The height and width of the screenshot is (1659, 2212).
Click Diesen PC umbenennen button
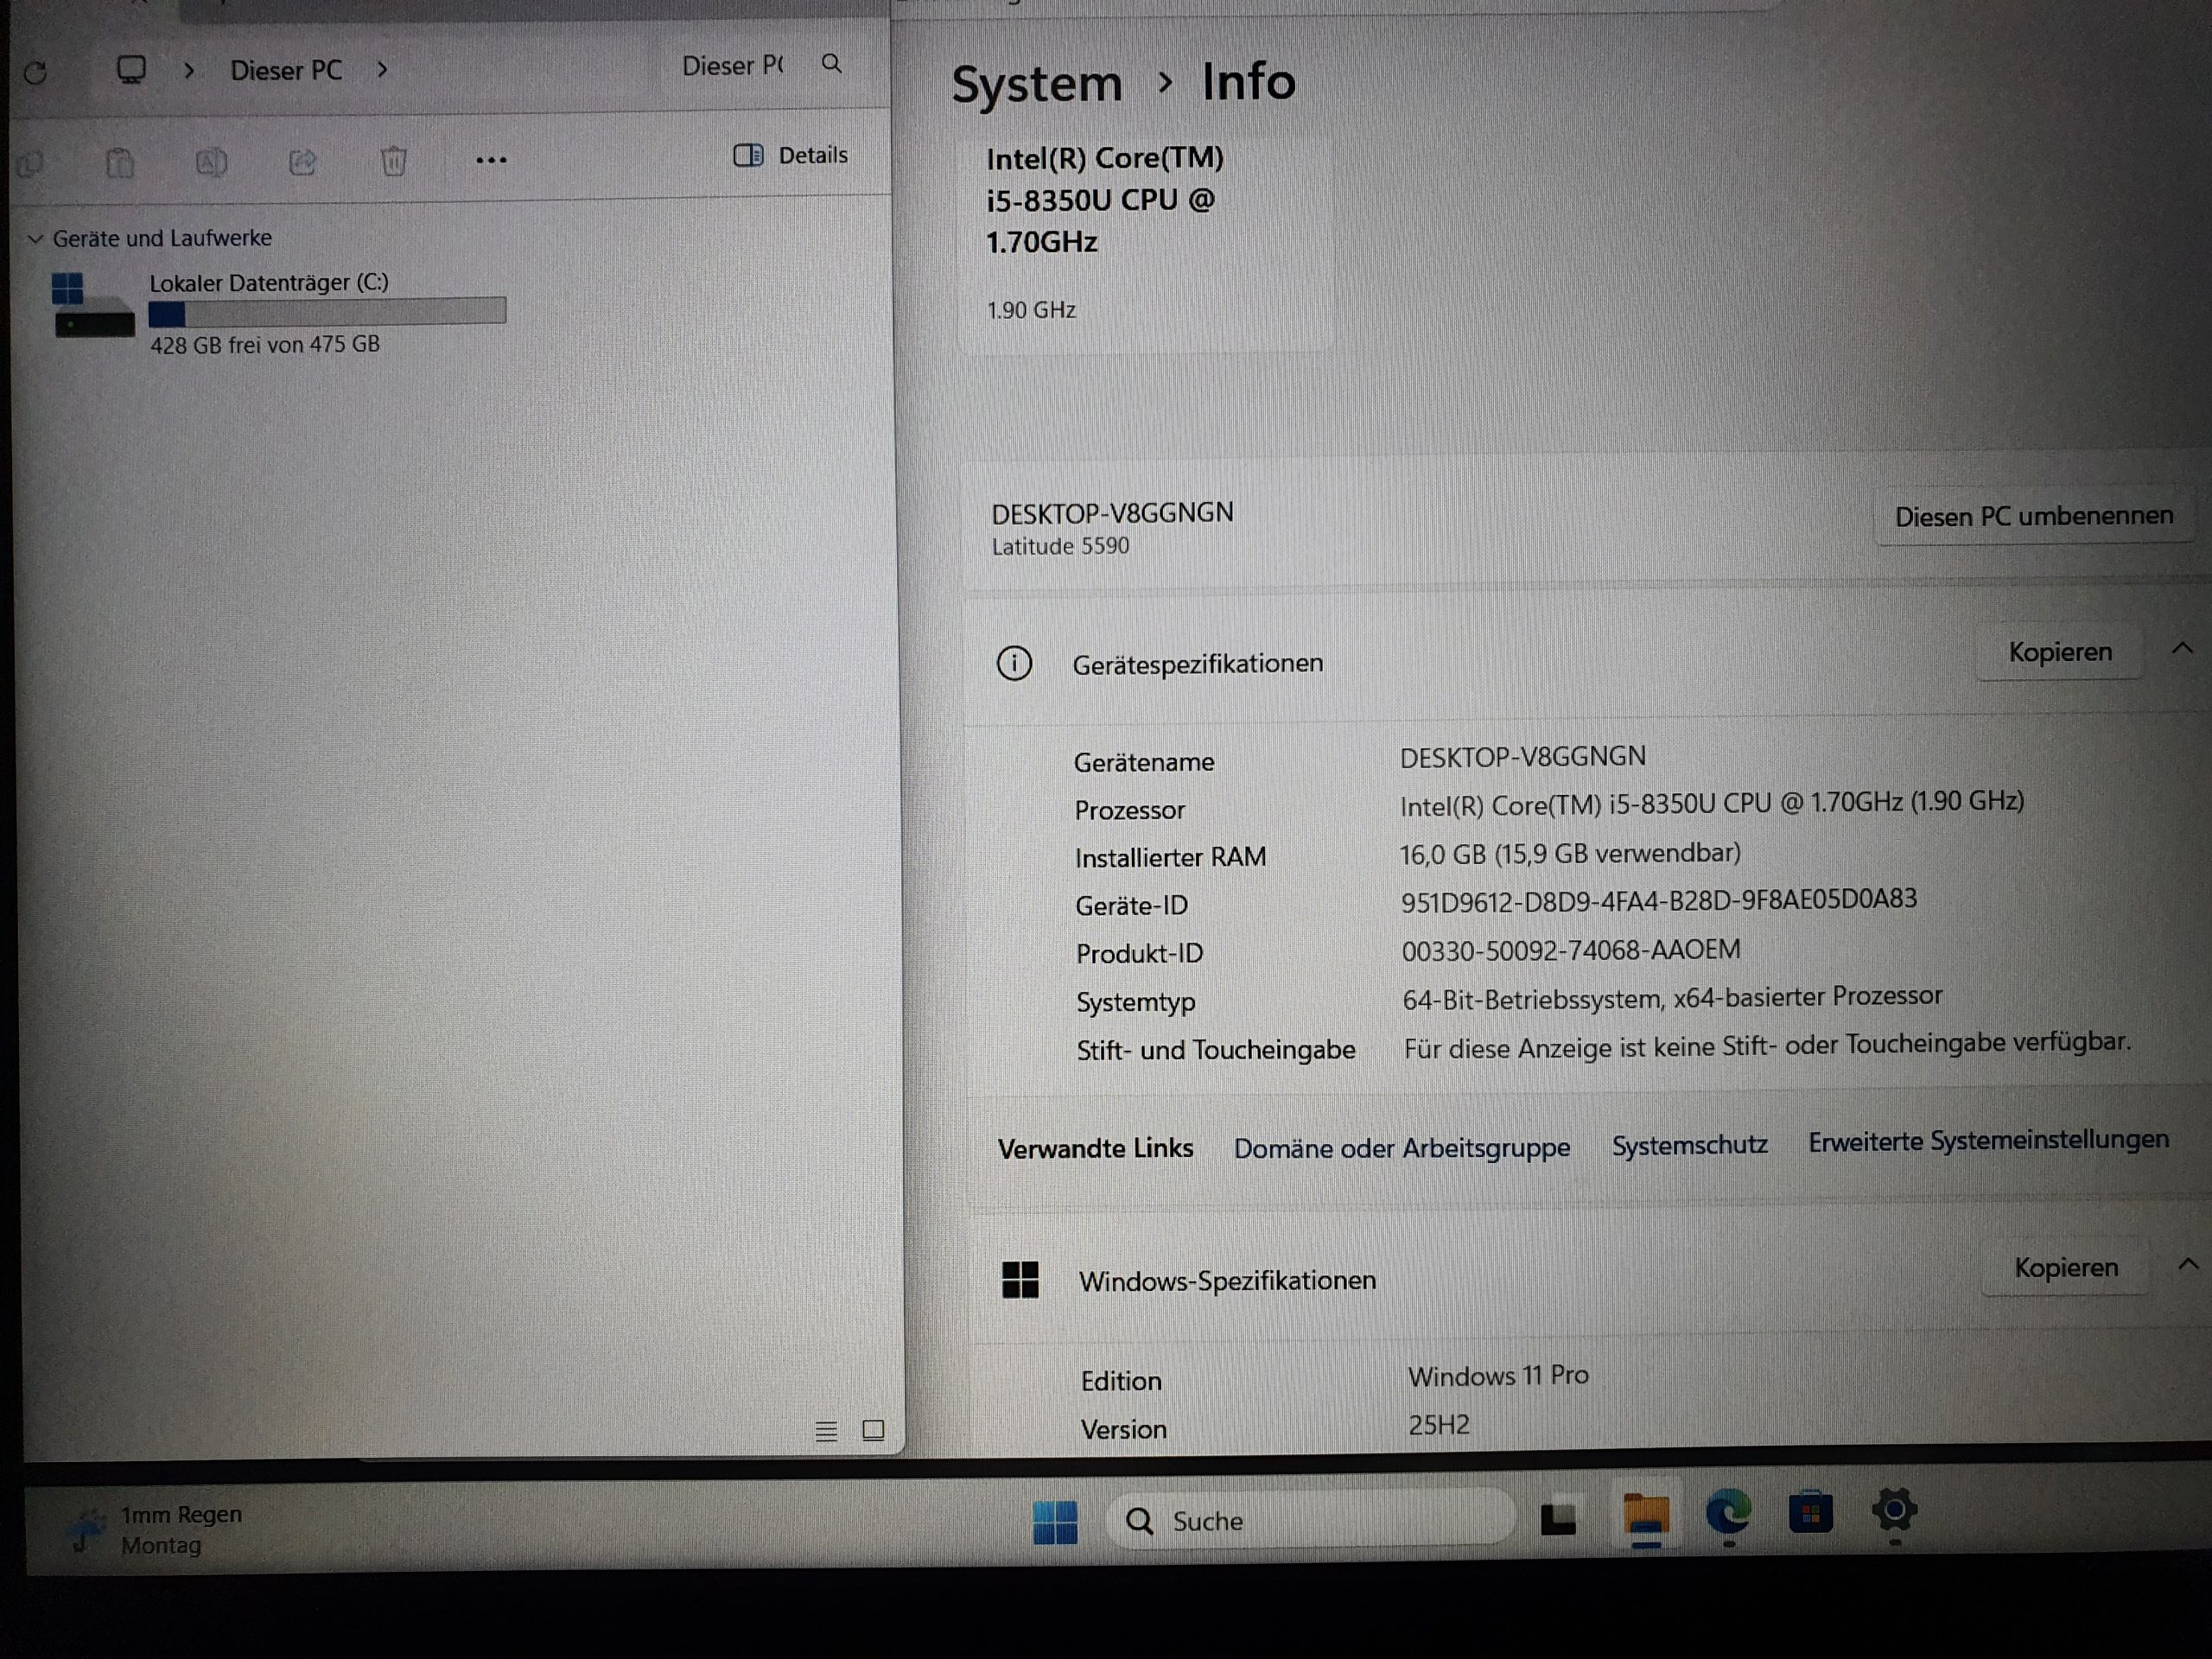click(2033, 516)
